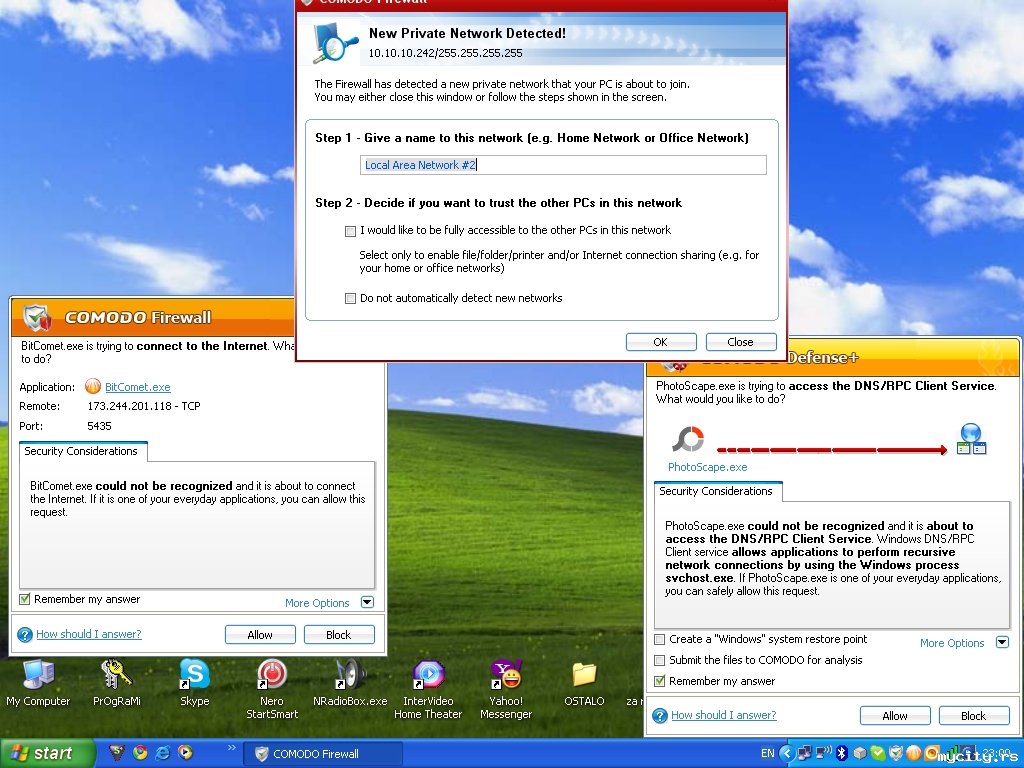Viewport: 1024px width, 768px height.
Task: Click More Options in the Defense+ alert
Action: [x=952, y=643]
